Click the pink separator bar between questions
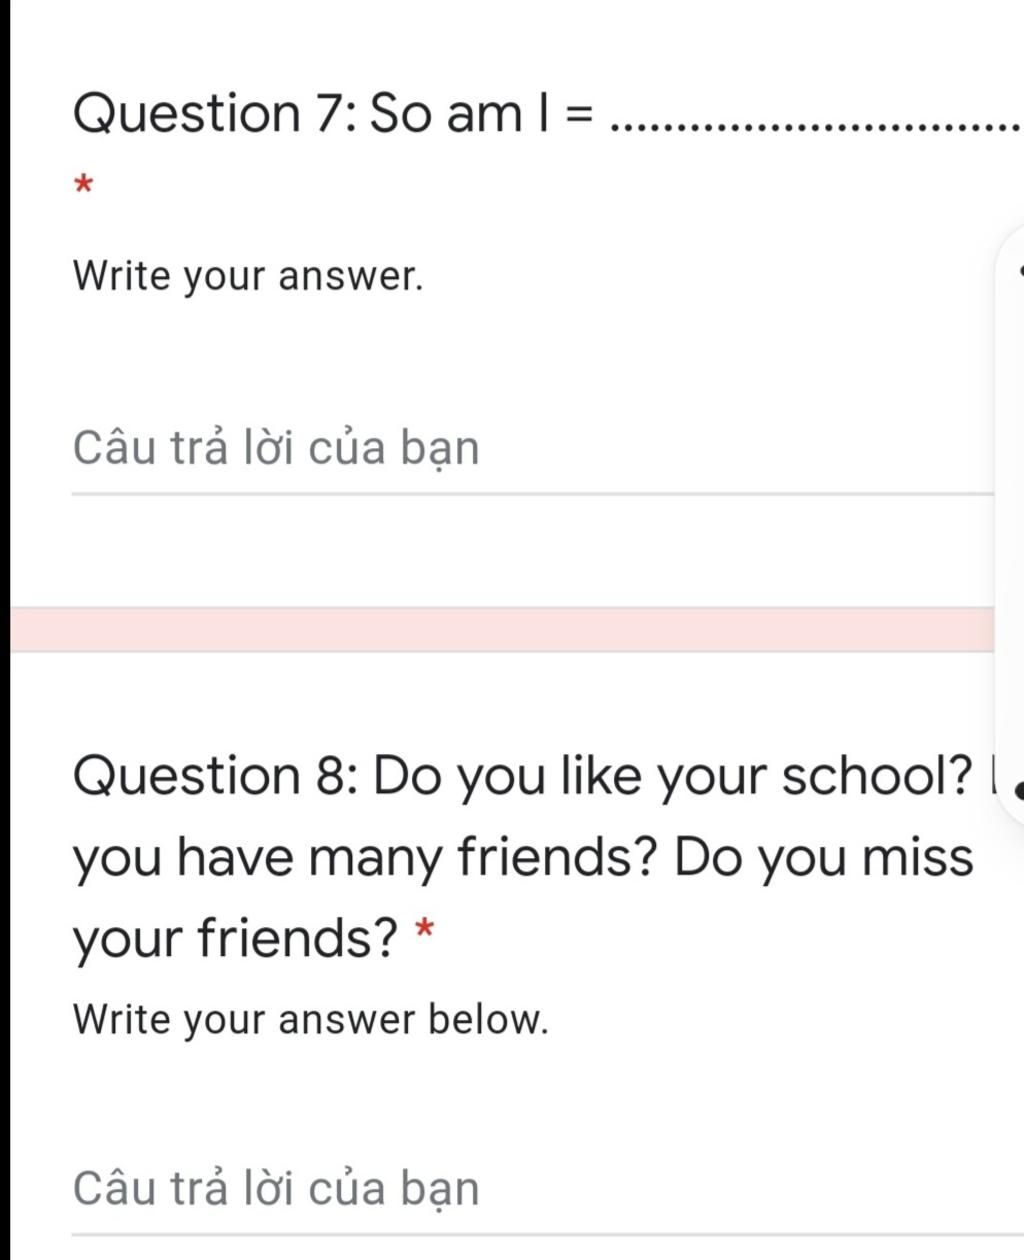 click(502, 630)
